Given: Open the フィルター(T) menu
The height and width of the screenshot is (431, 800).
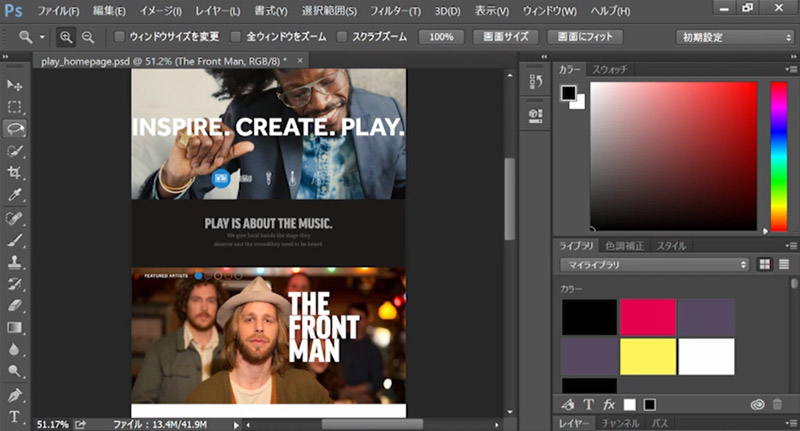Looking at the screenshot, I should (395, 11).
